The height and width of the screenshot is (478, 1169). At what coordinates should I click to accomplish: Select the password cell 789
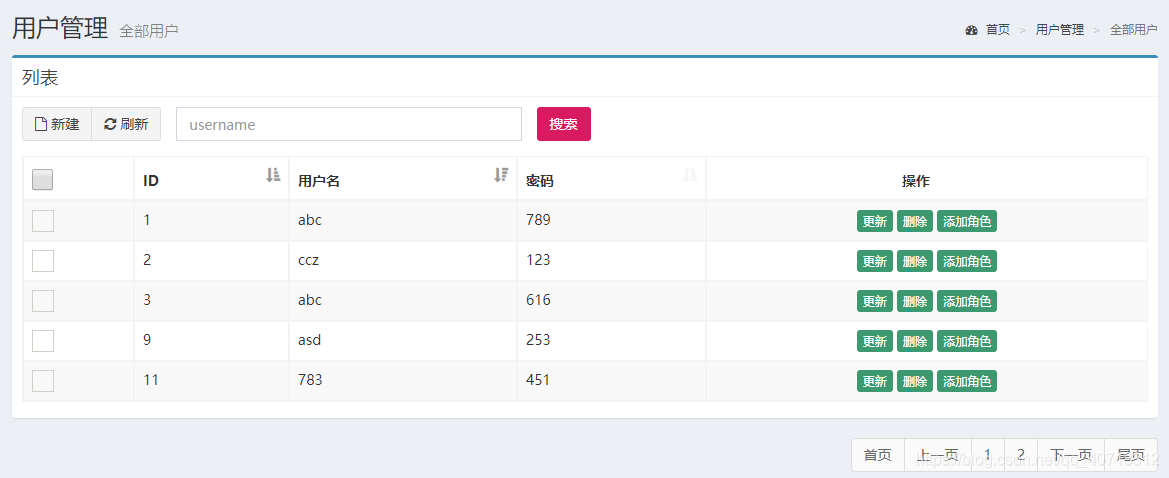tap(611, 221)
